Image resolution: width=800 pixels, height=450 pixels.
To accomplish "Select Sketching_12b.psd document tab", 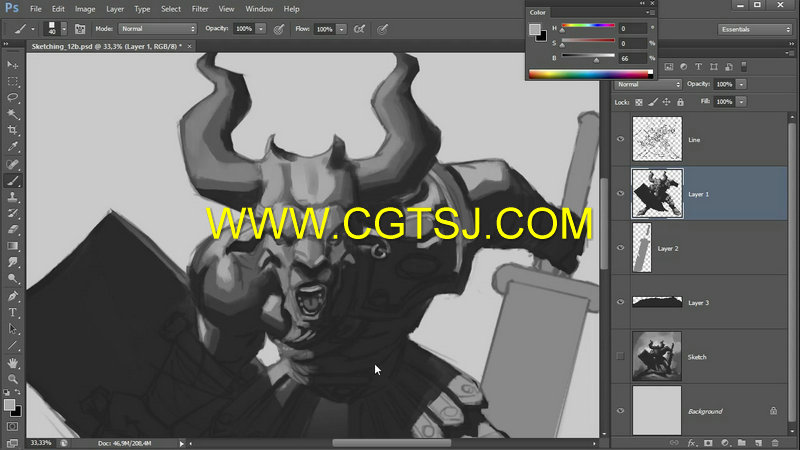I will click(x=107, y=46).
